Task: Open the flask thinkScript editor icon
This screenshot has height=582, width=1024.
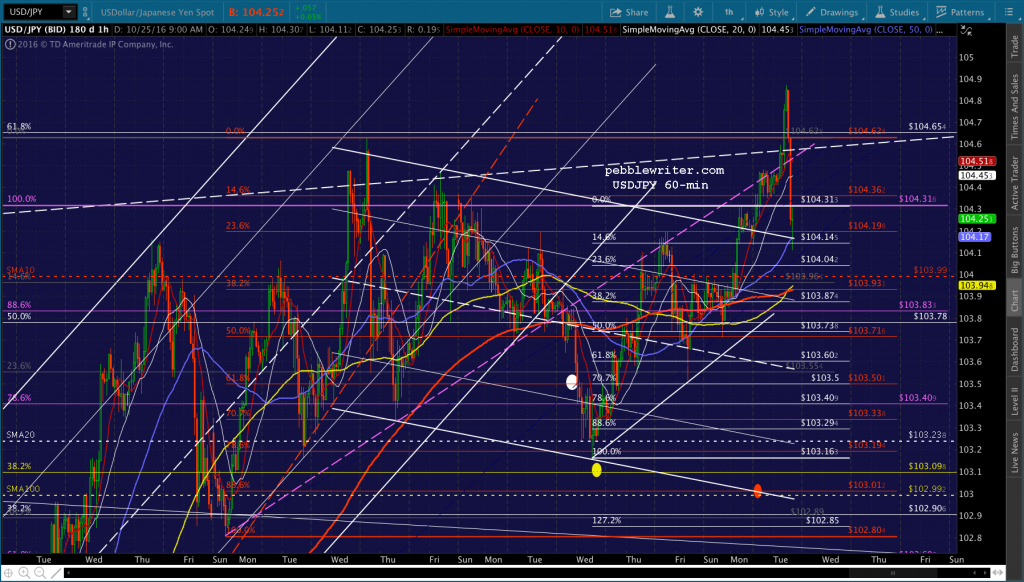Action: point(670,12)
